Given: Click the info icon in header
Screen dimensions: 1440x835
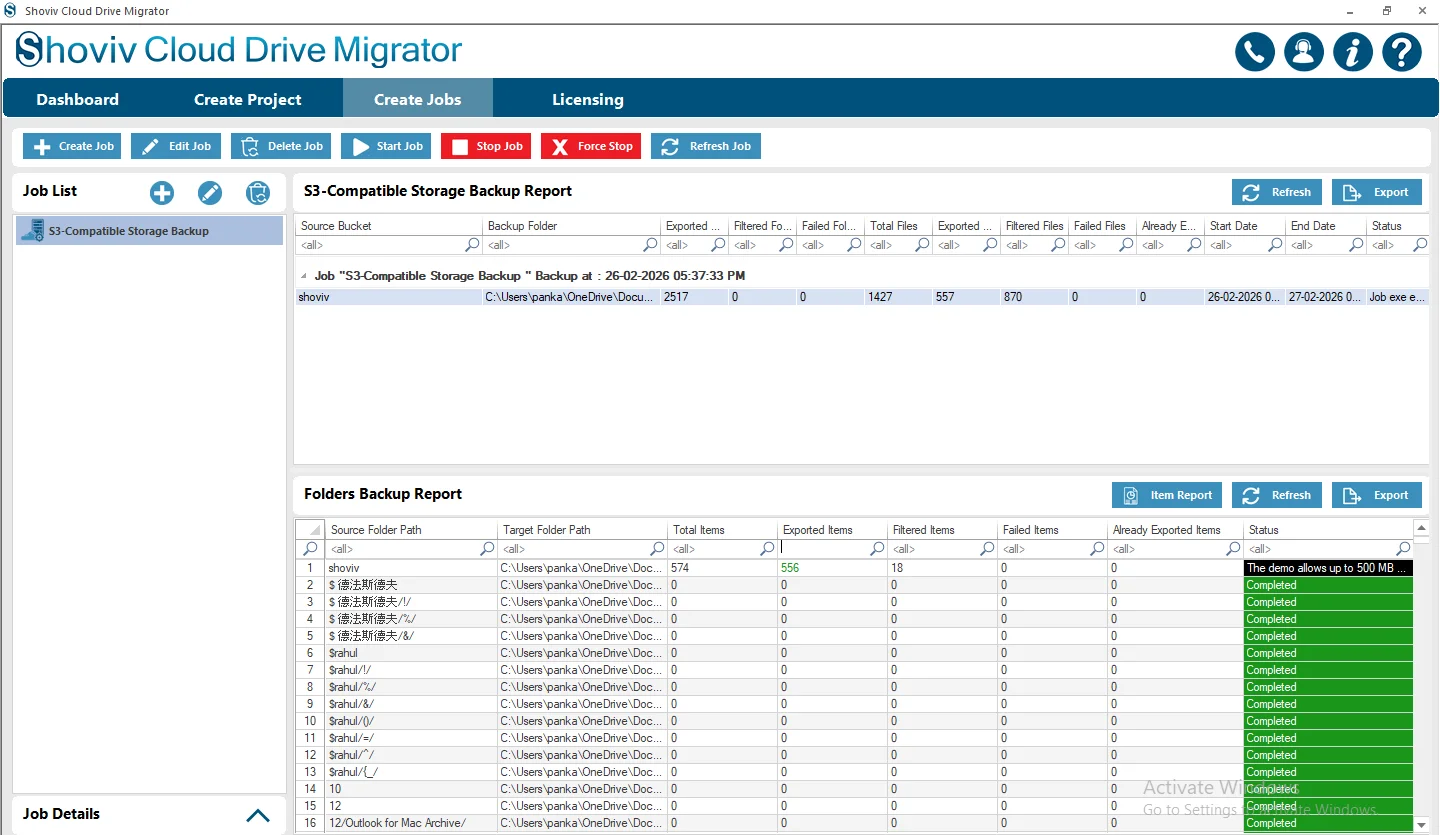Looking at the screenshot, I should click(x=1353, y=52).
